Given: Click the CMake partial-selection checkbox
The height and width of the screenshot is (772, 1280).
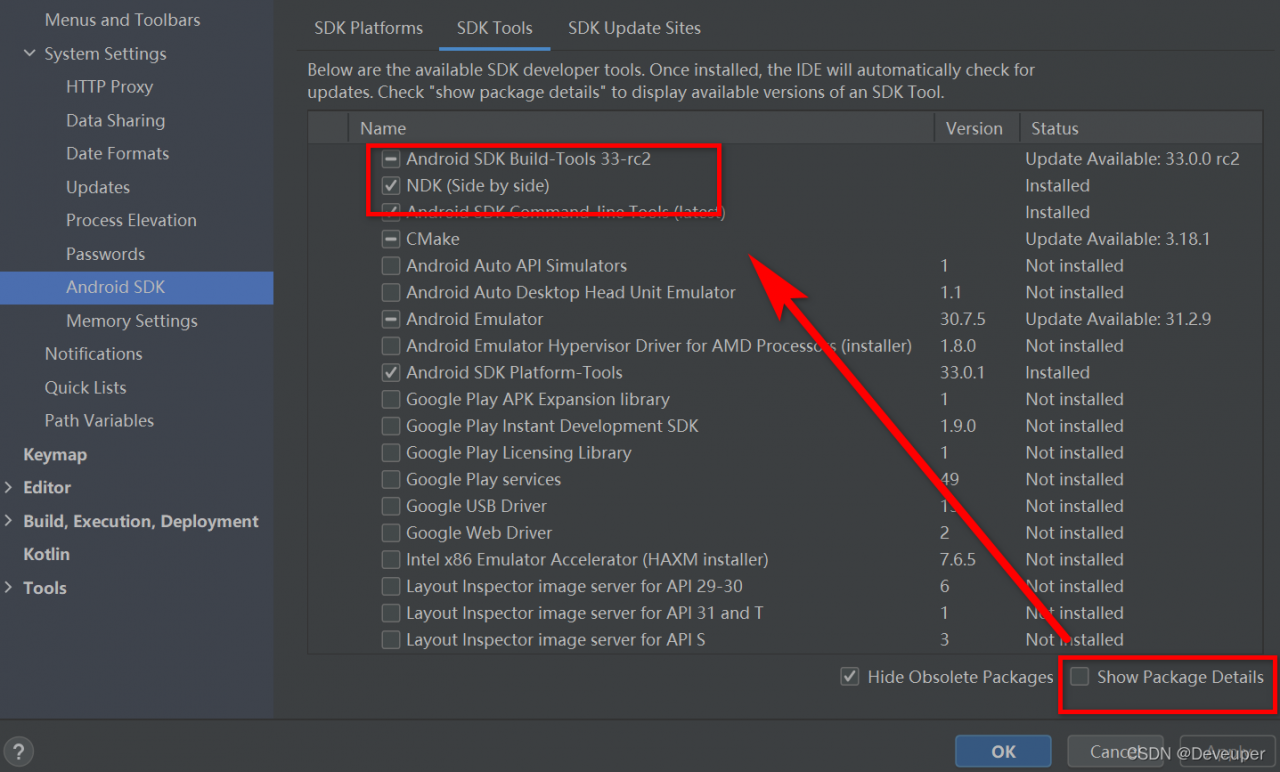Looking at the screenshot, I should click(x=391, y=239).
